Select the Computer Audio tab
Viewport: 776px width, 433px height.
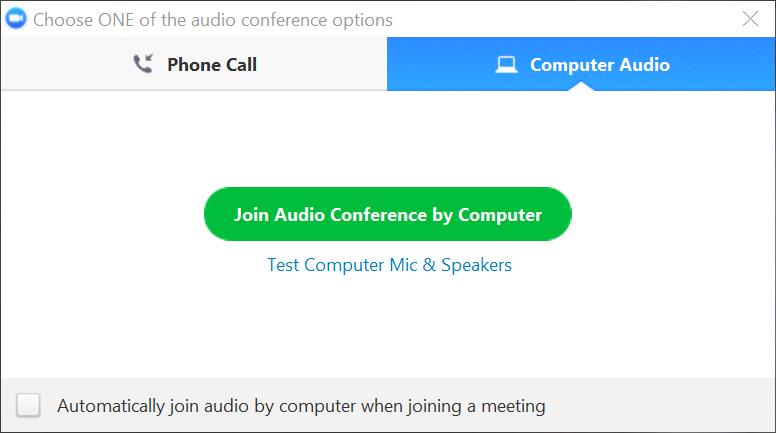click(581, 65)
